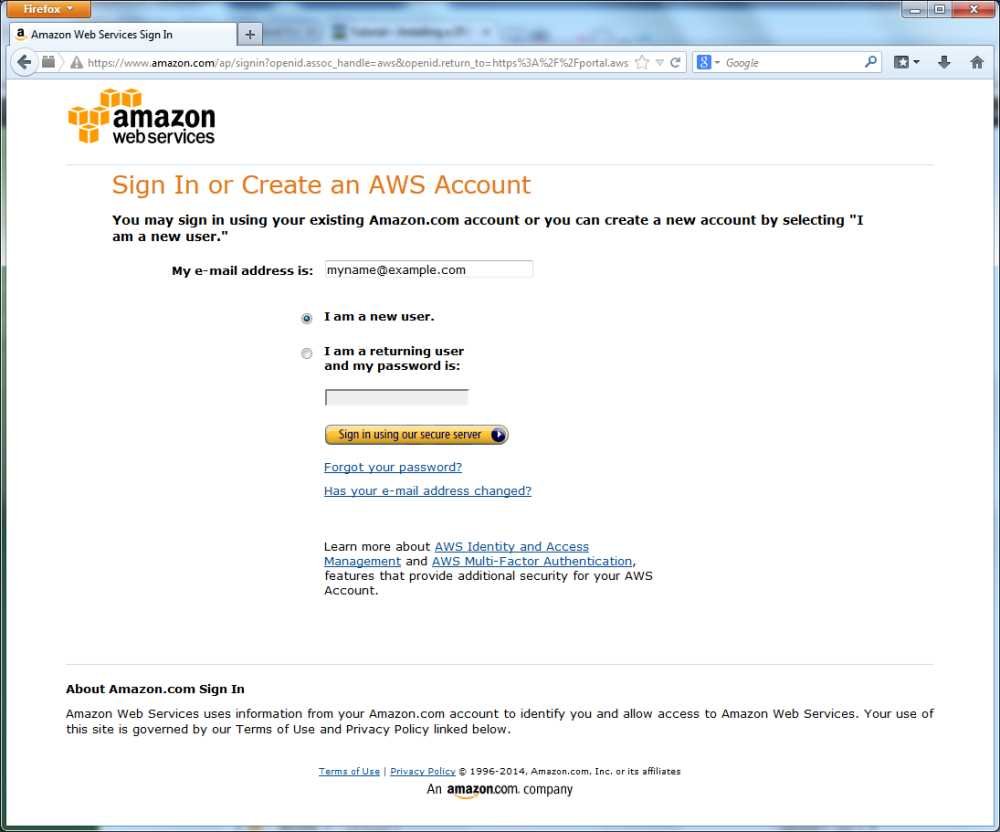The width and height of the screenshot is (1000, 832).
Task: Click the address bar URL text
Action: [x=358, y=62]
